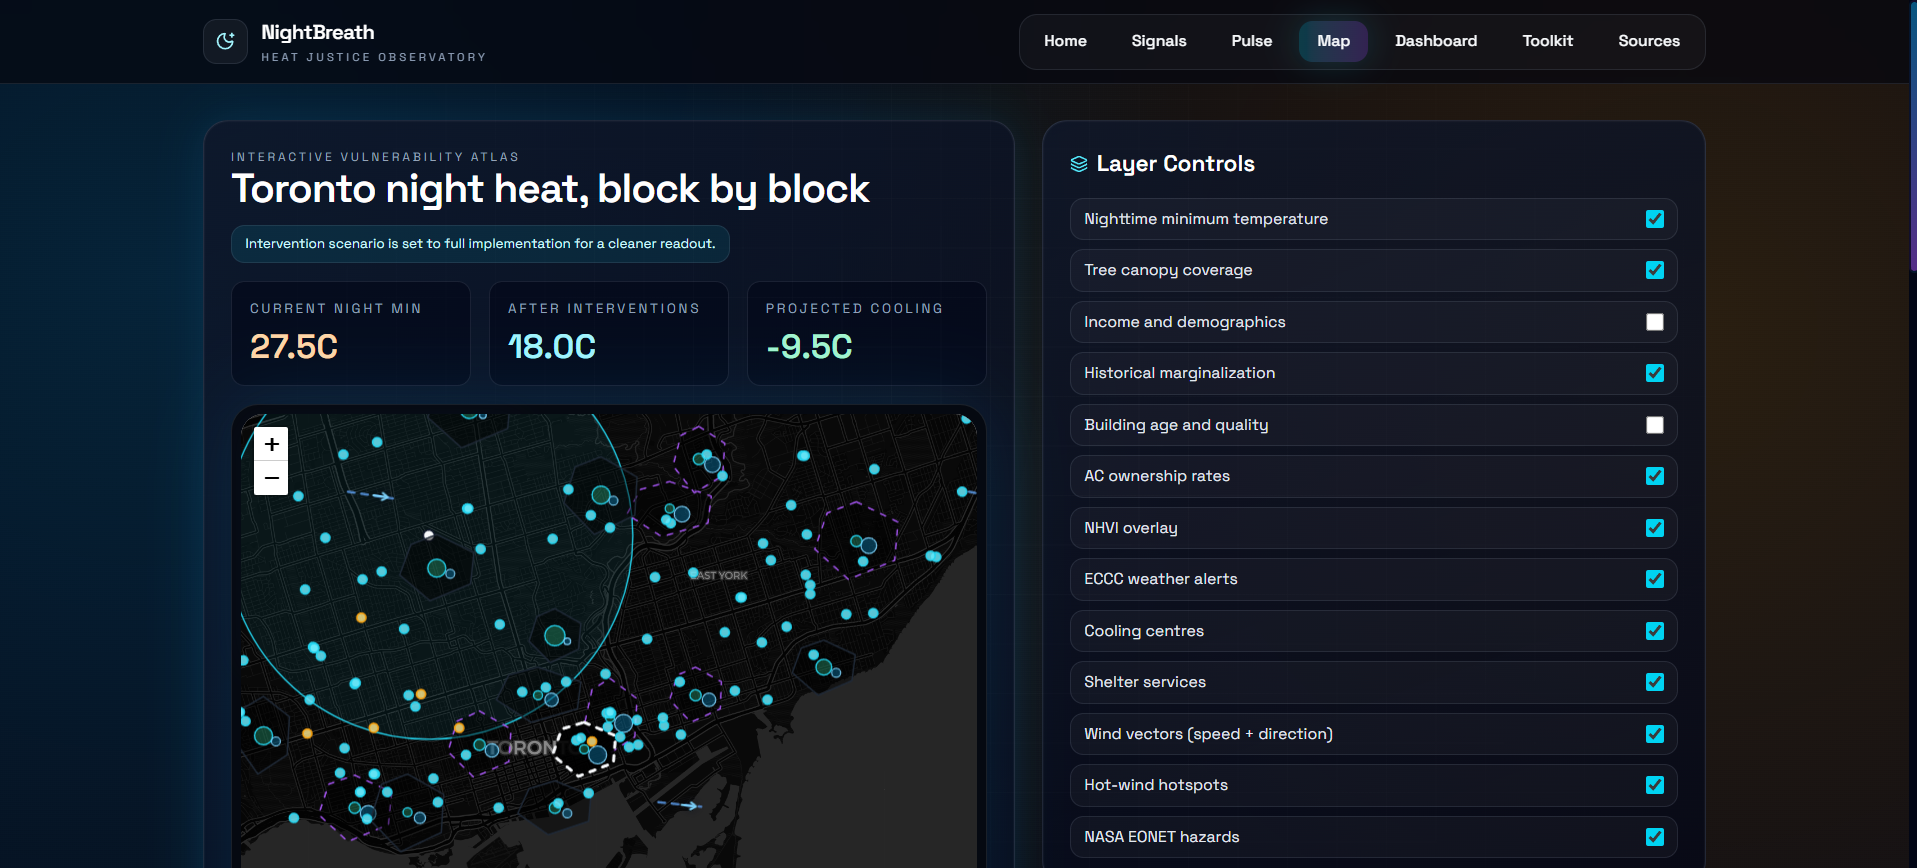Click the Layer Controls stack icon
The image size is (1917, 868).
pos(1079,164)
